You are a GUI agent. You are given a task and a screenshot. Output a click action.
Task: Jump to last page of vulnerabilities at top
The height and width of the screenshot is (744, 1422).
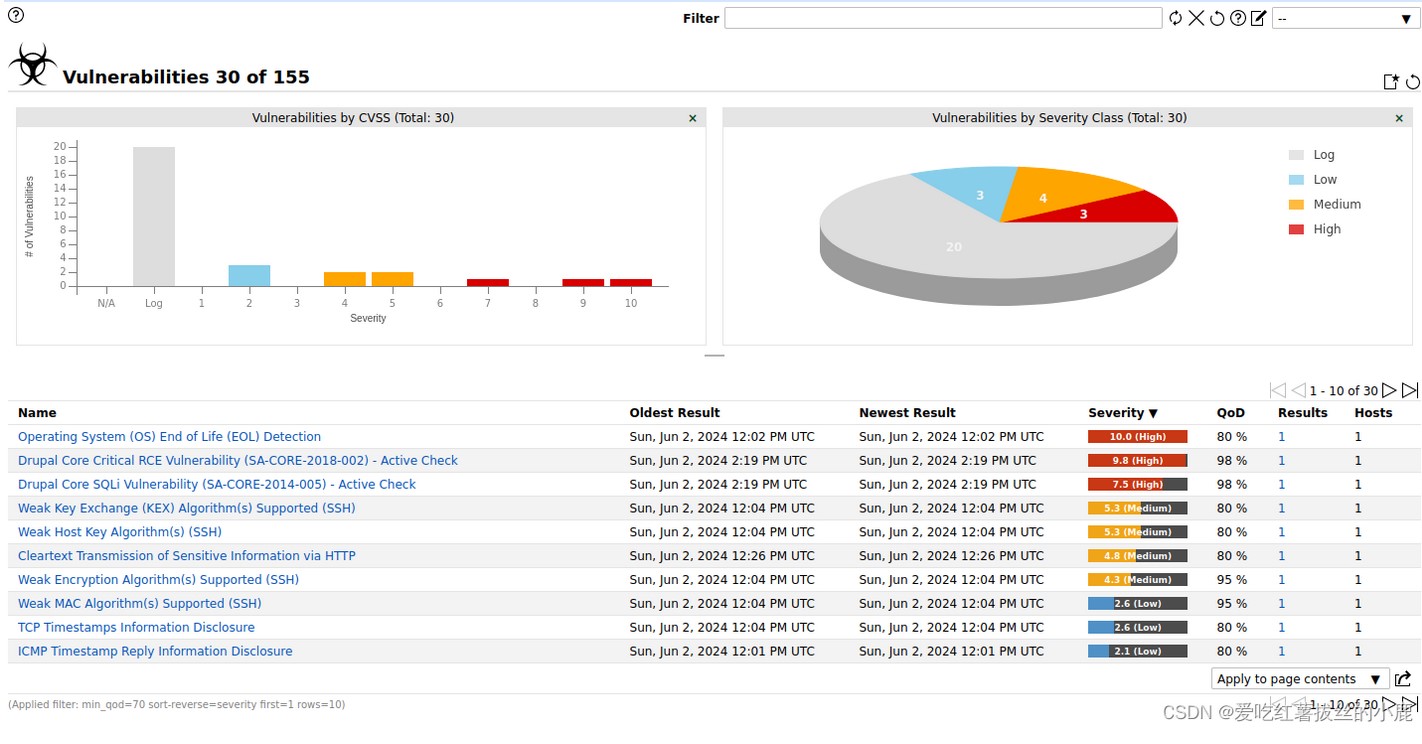[1410, 390]
